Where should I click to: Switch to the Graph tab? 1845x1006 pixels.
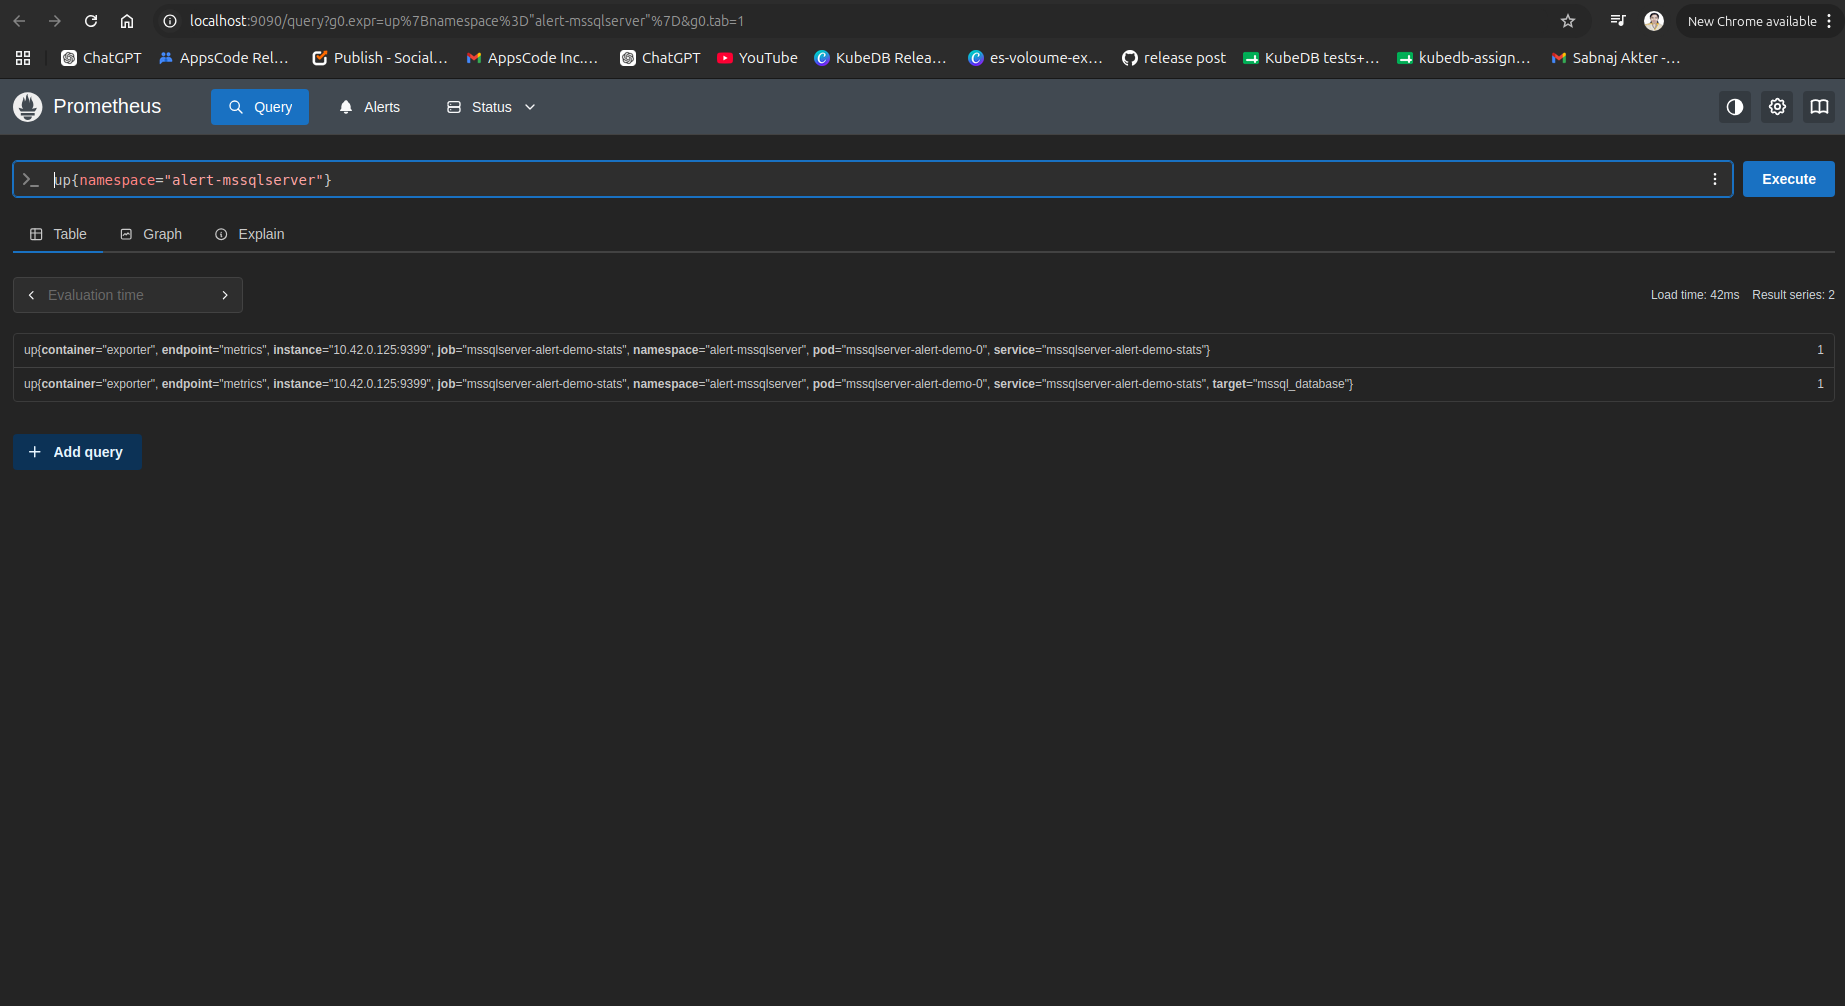[x=151, y=234]
